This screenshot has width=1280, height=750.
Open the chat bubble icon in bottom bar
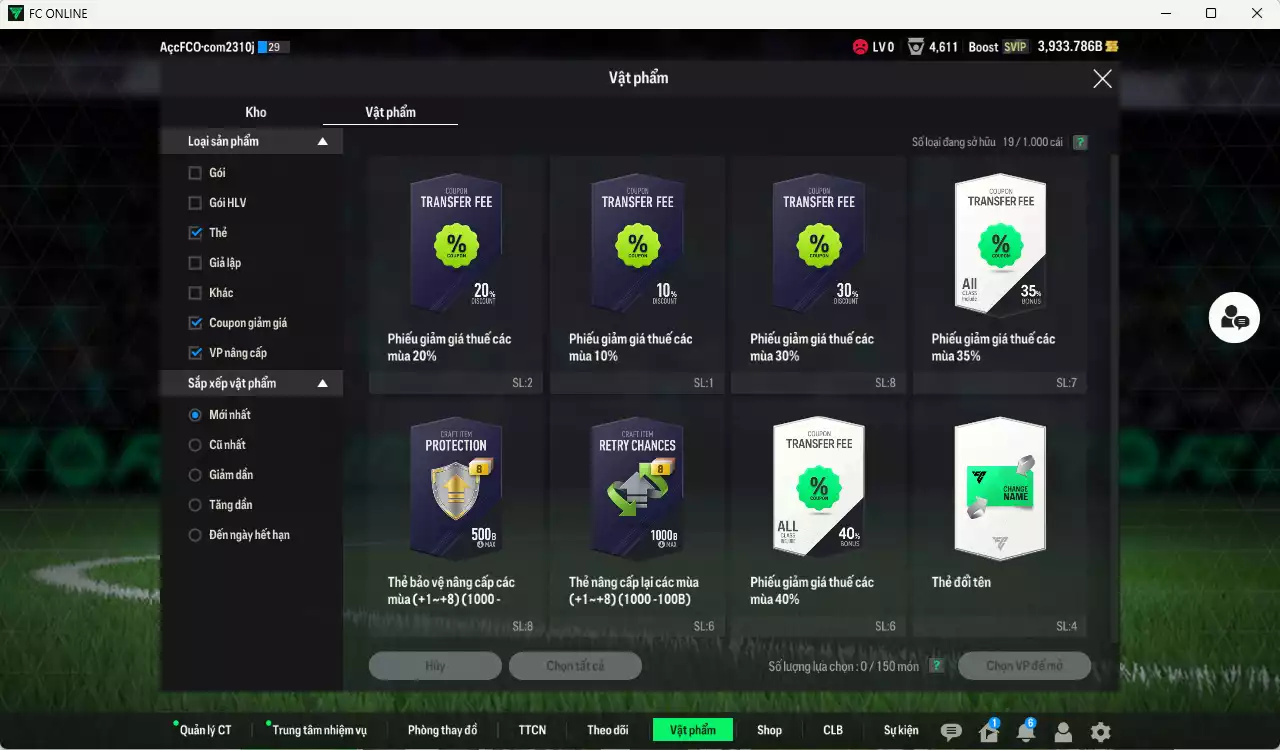pyautogui.click(x=951, y=732)
